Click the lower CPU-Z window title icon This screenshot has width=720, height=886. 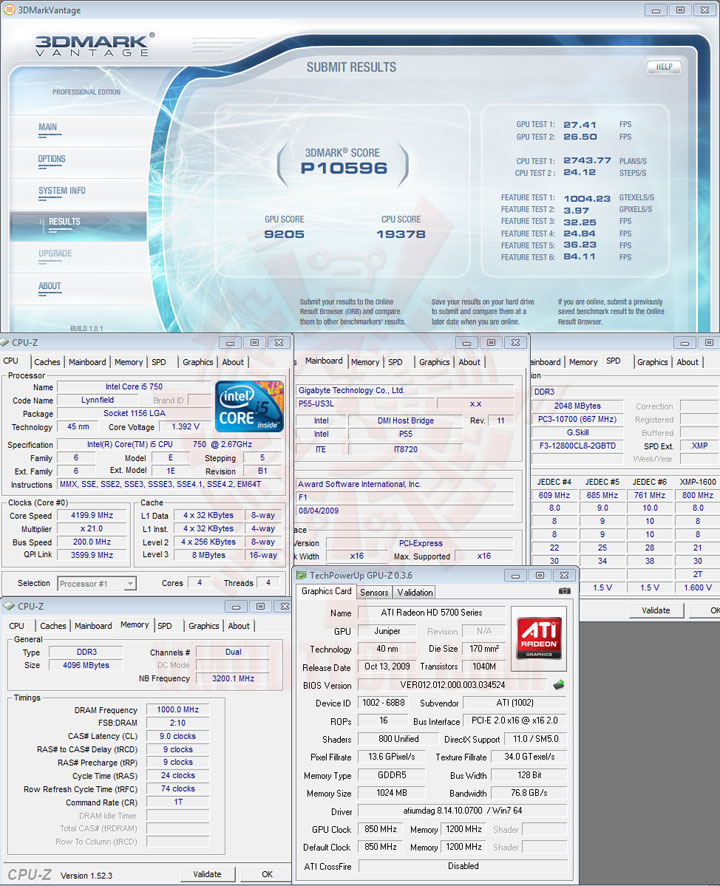point(8,606)
